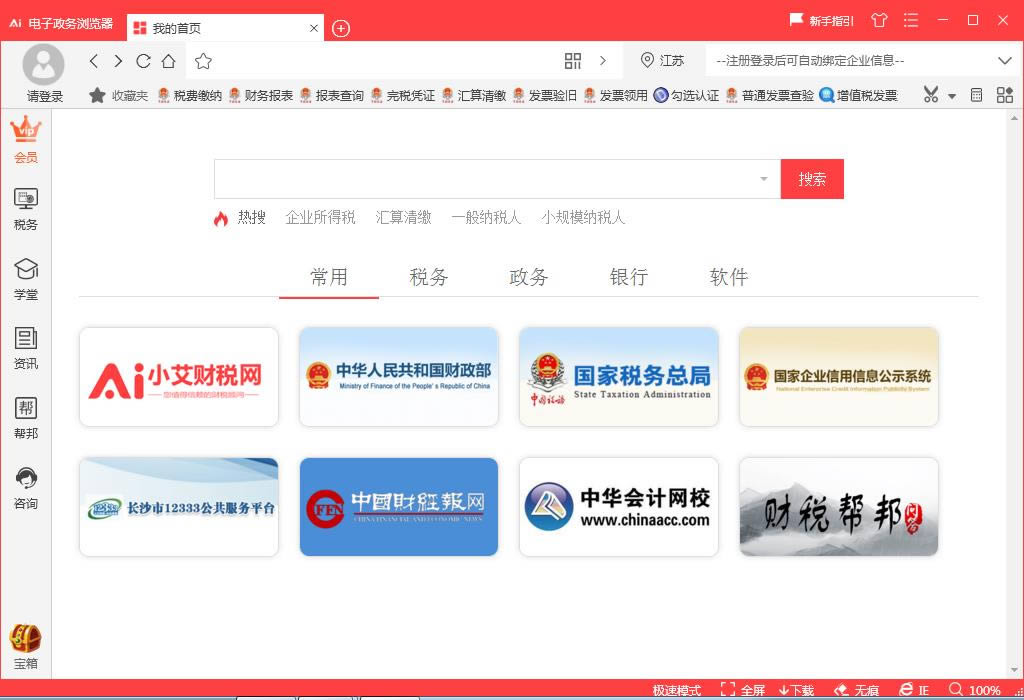Open the 国家税务总局 tile
The width and height of the screenshot is (1024, 700).
point(619,377)
